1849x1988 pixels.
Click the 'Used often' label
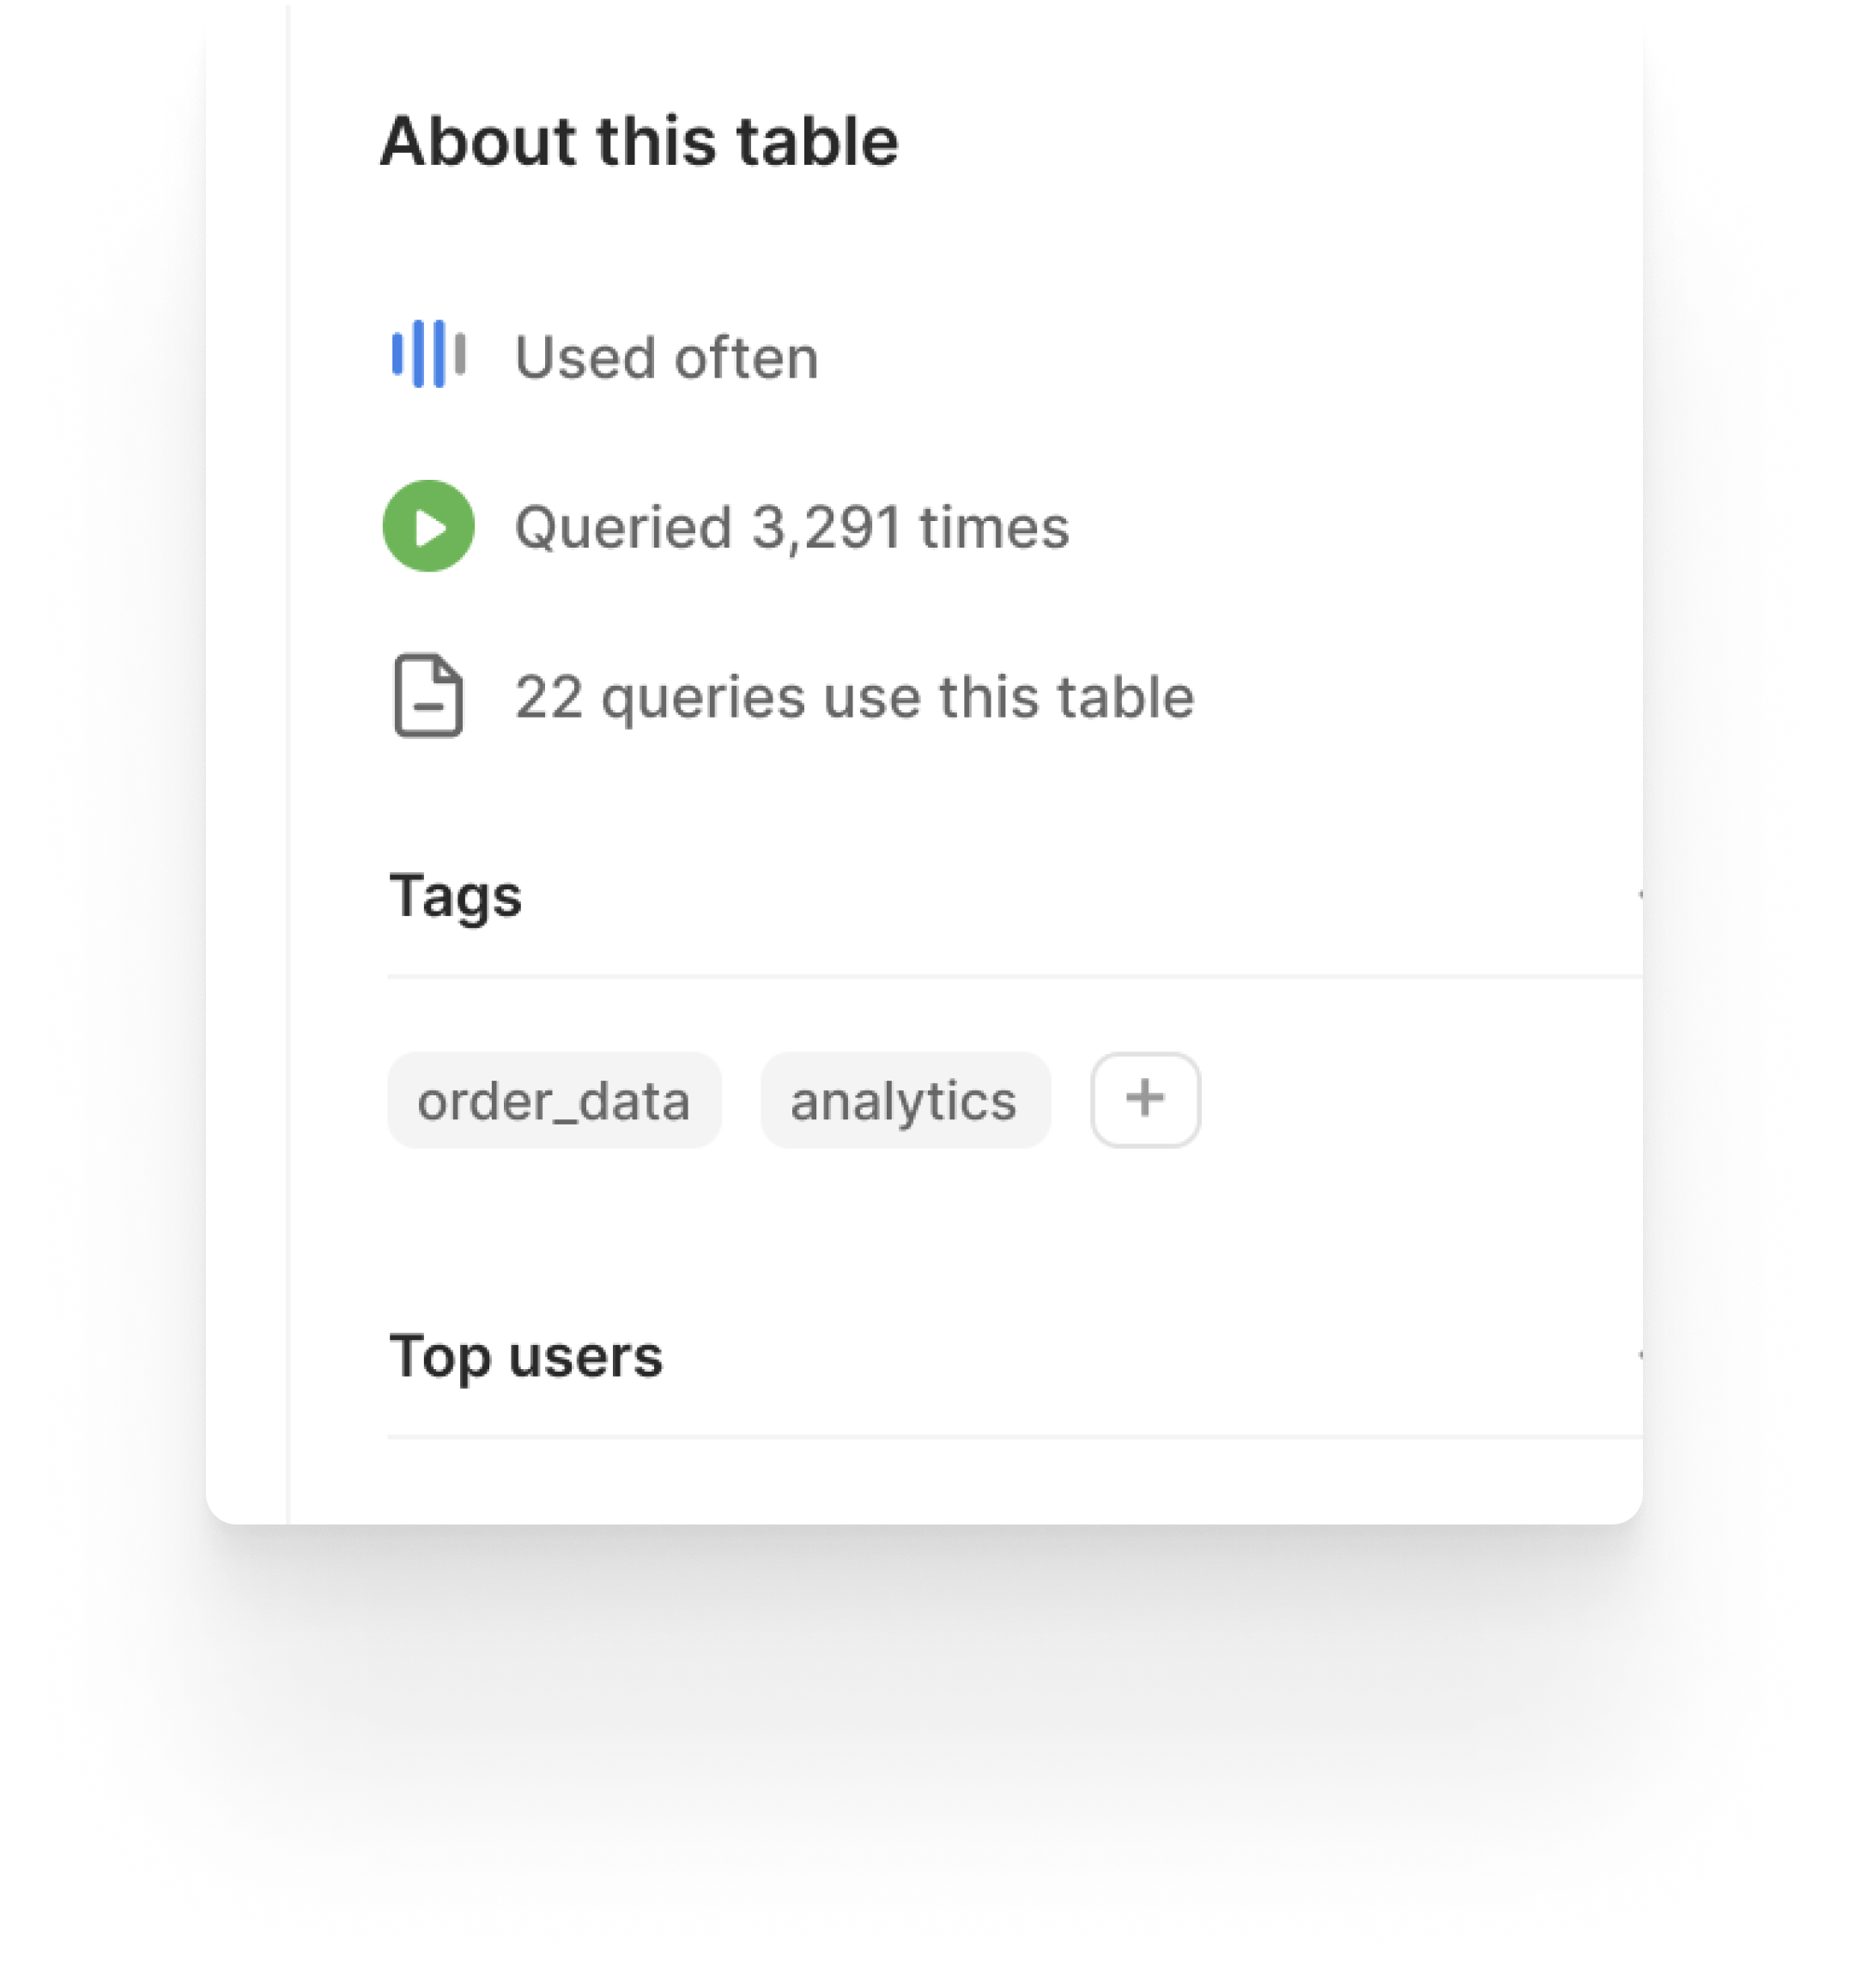click(x=667, y=357)
